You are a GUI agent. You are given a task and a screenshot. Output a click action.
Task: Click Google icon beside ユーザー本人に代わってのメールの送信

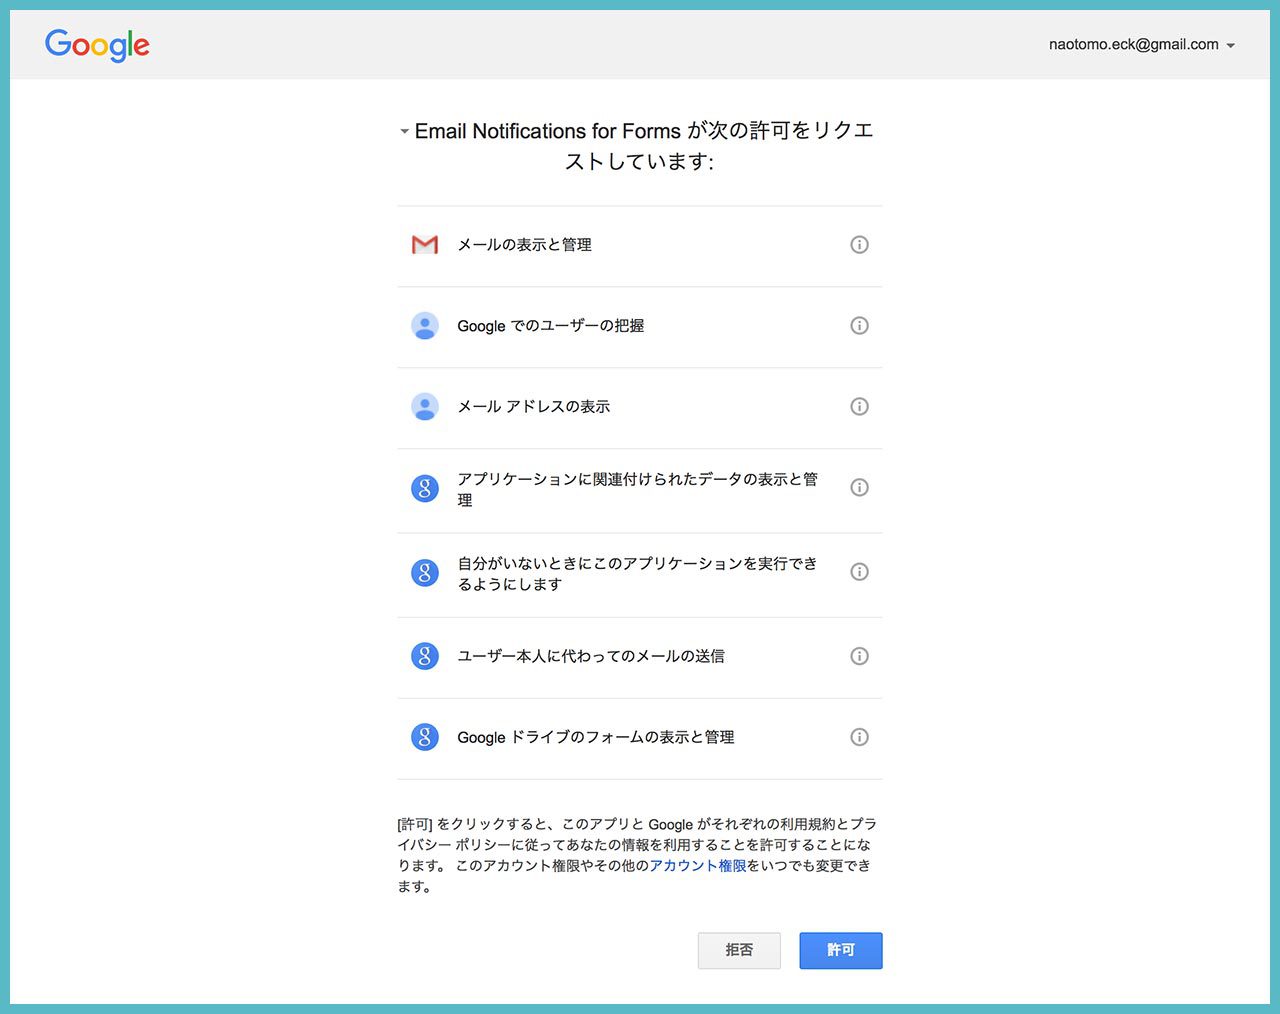tap(425, 656)
